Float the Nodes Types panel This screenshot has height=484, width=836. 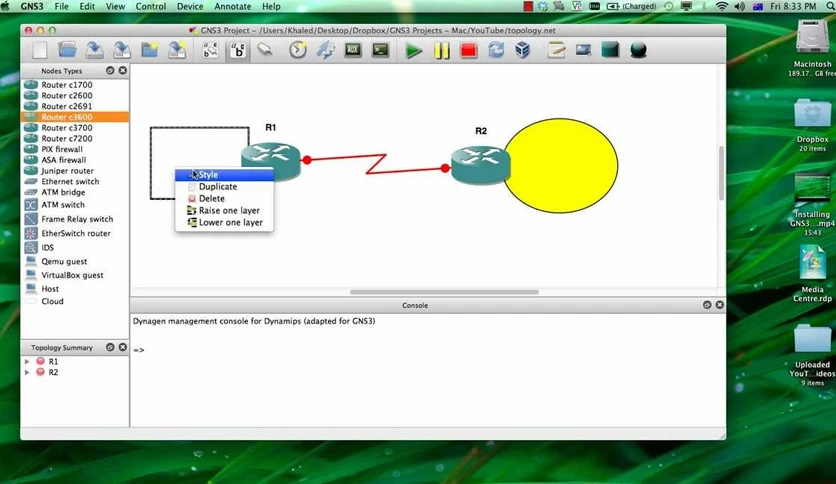click(110, 70)
